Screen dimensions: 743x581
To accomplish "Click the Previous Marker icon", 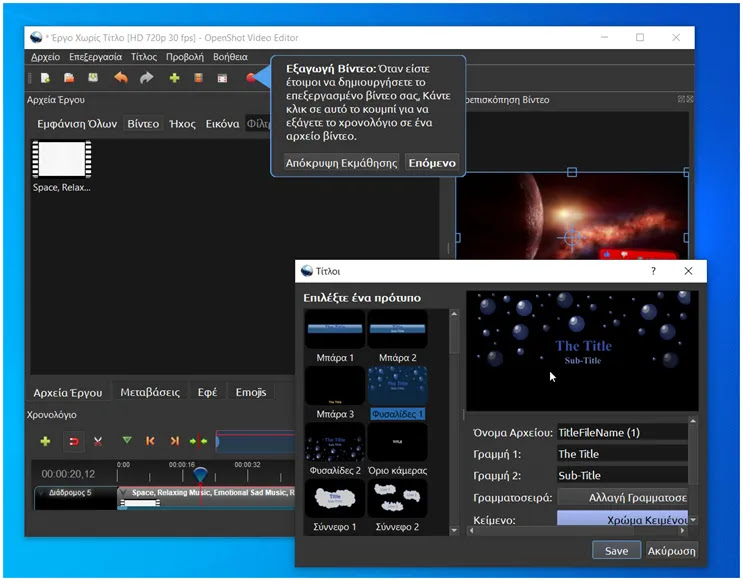I will (150, 441).
